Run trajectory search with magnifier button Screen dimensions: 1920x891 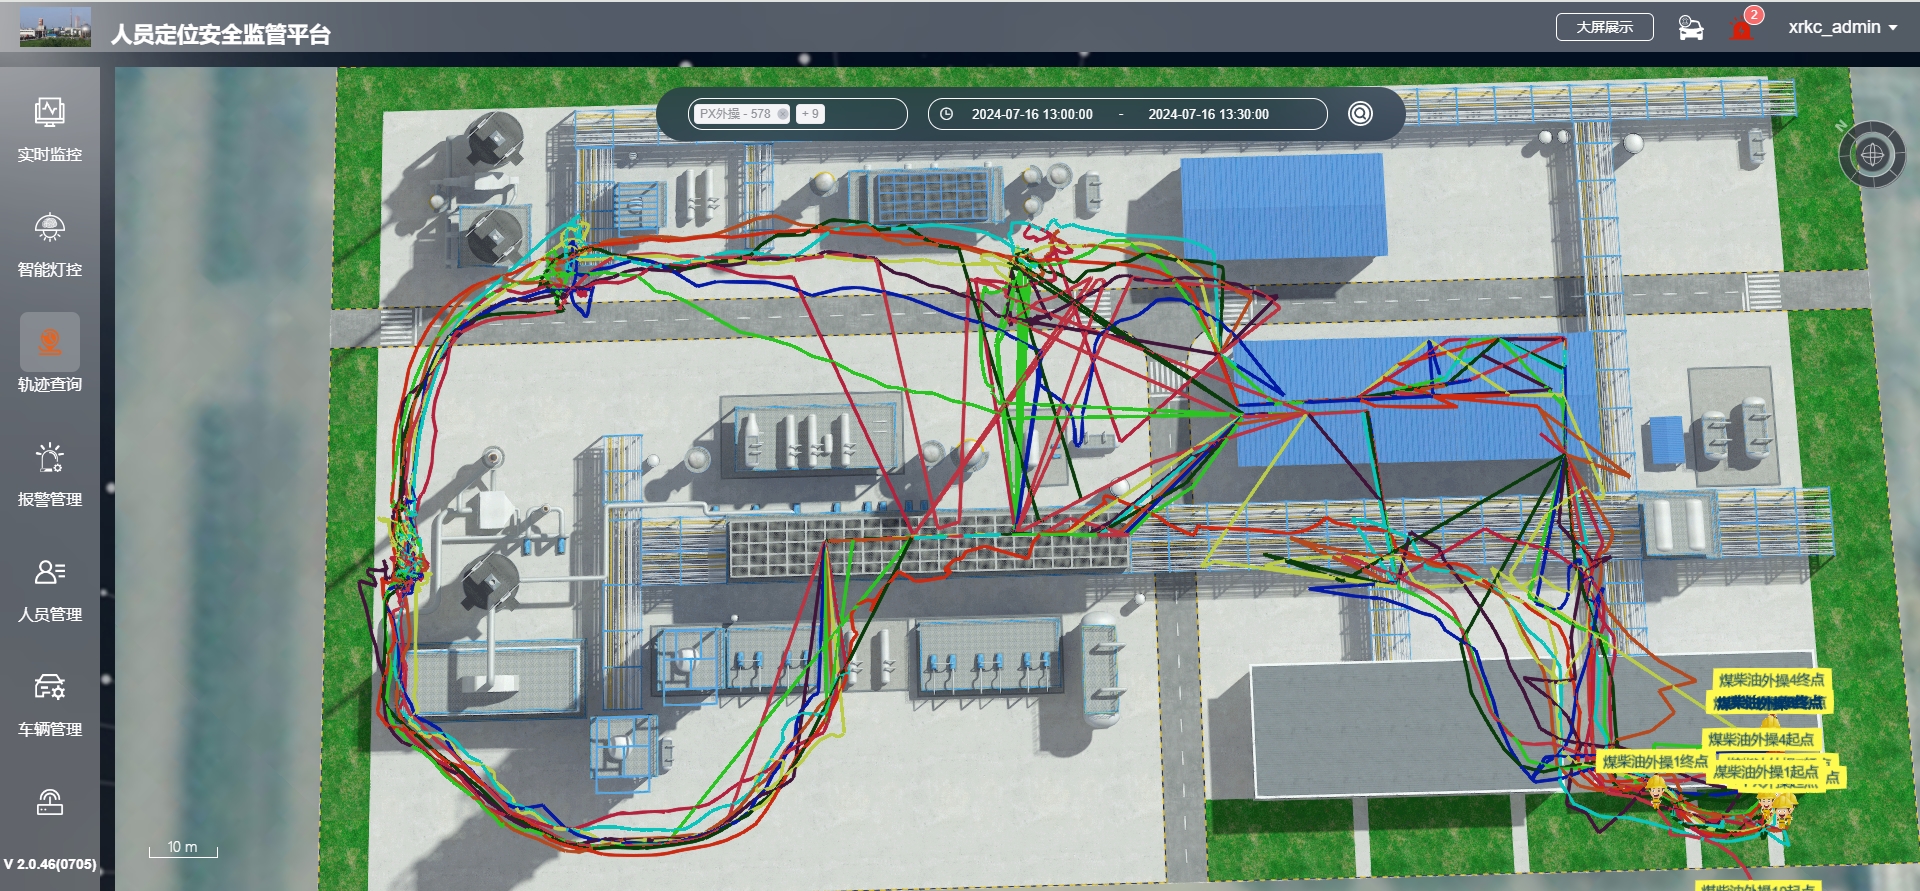1360,114
